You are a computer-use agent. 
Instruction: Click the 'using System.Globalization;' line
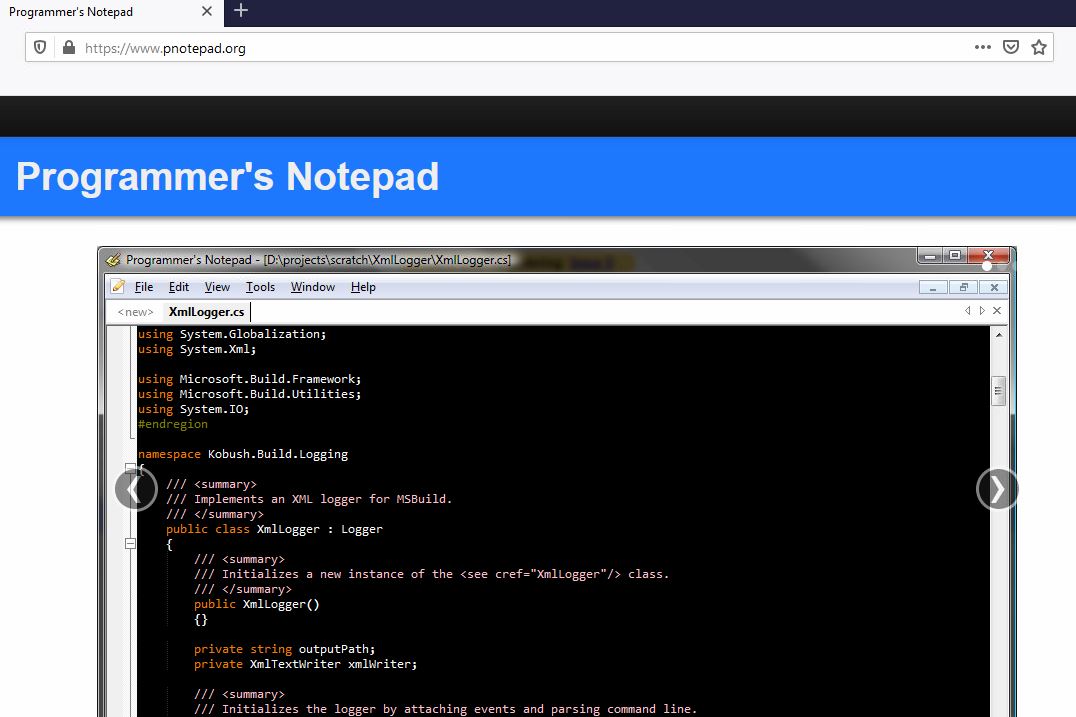[x=232, y=334]
